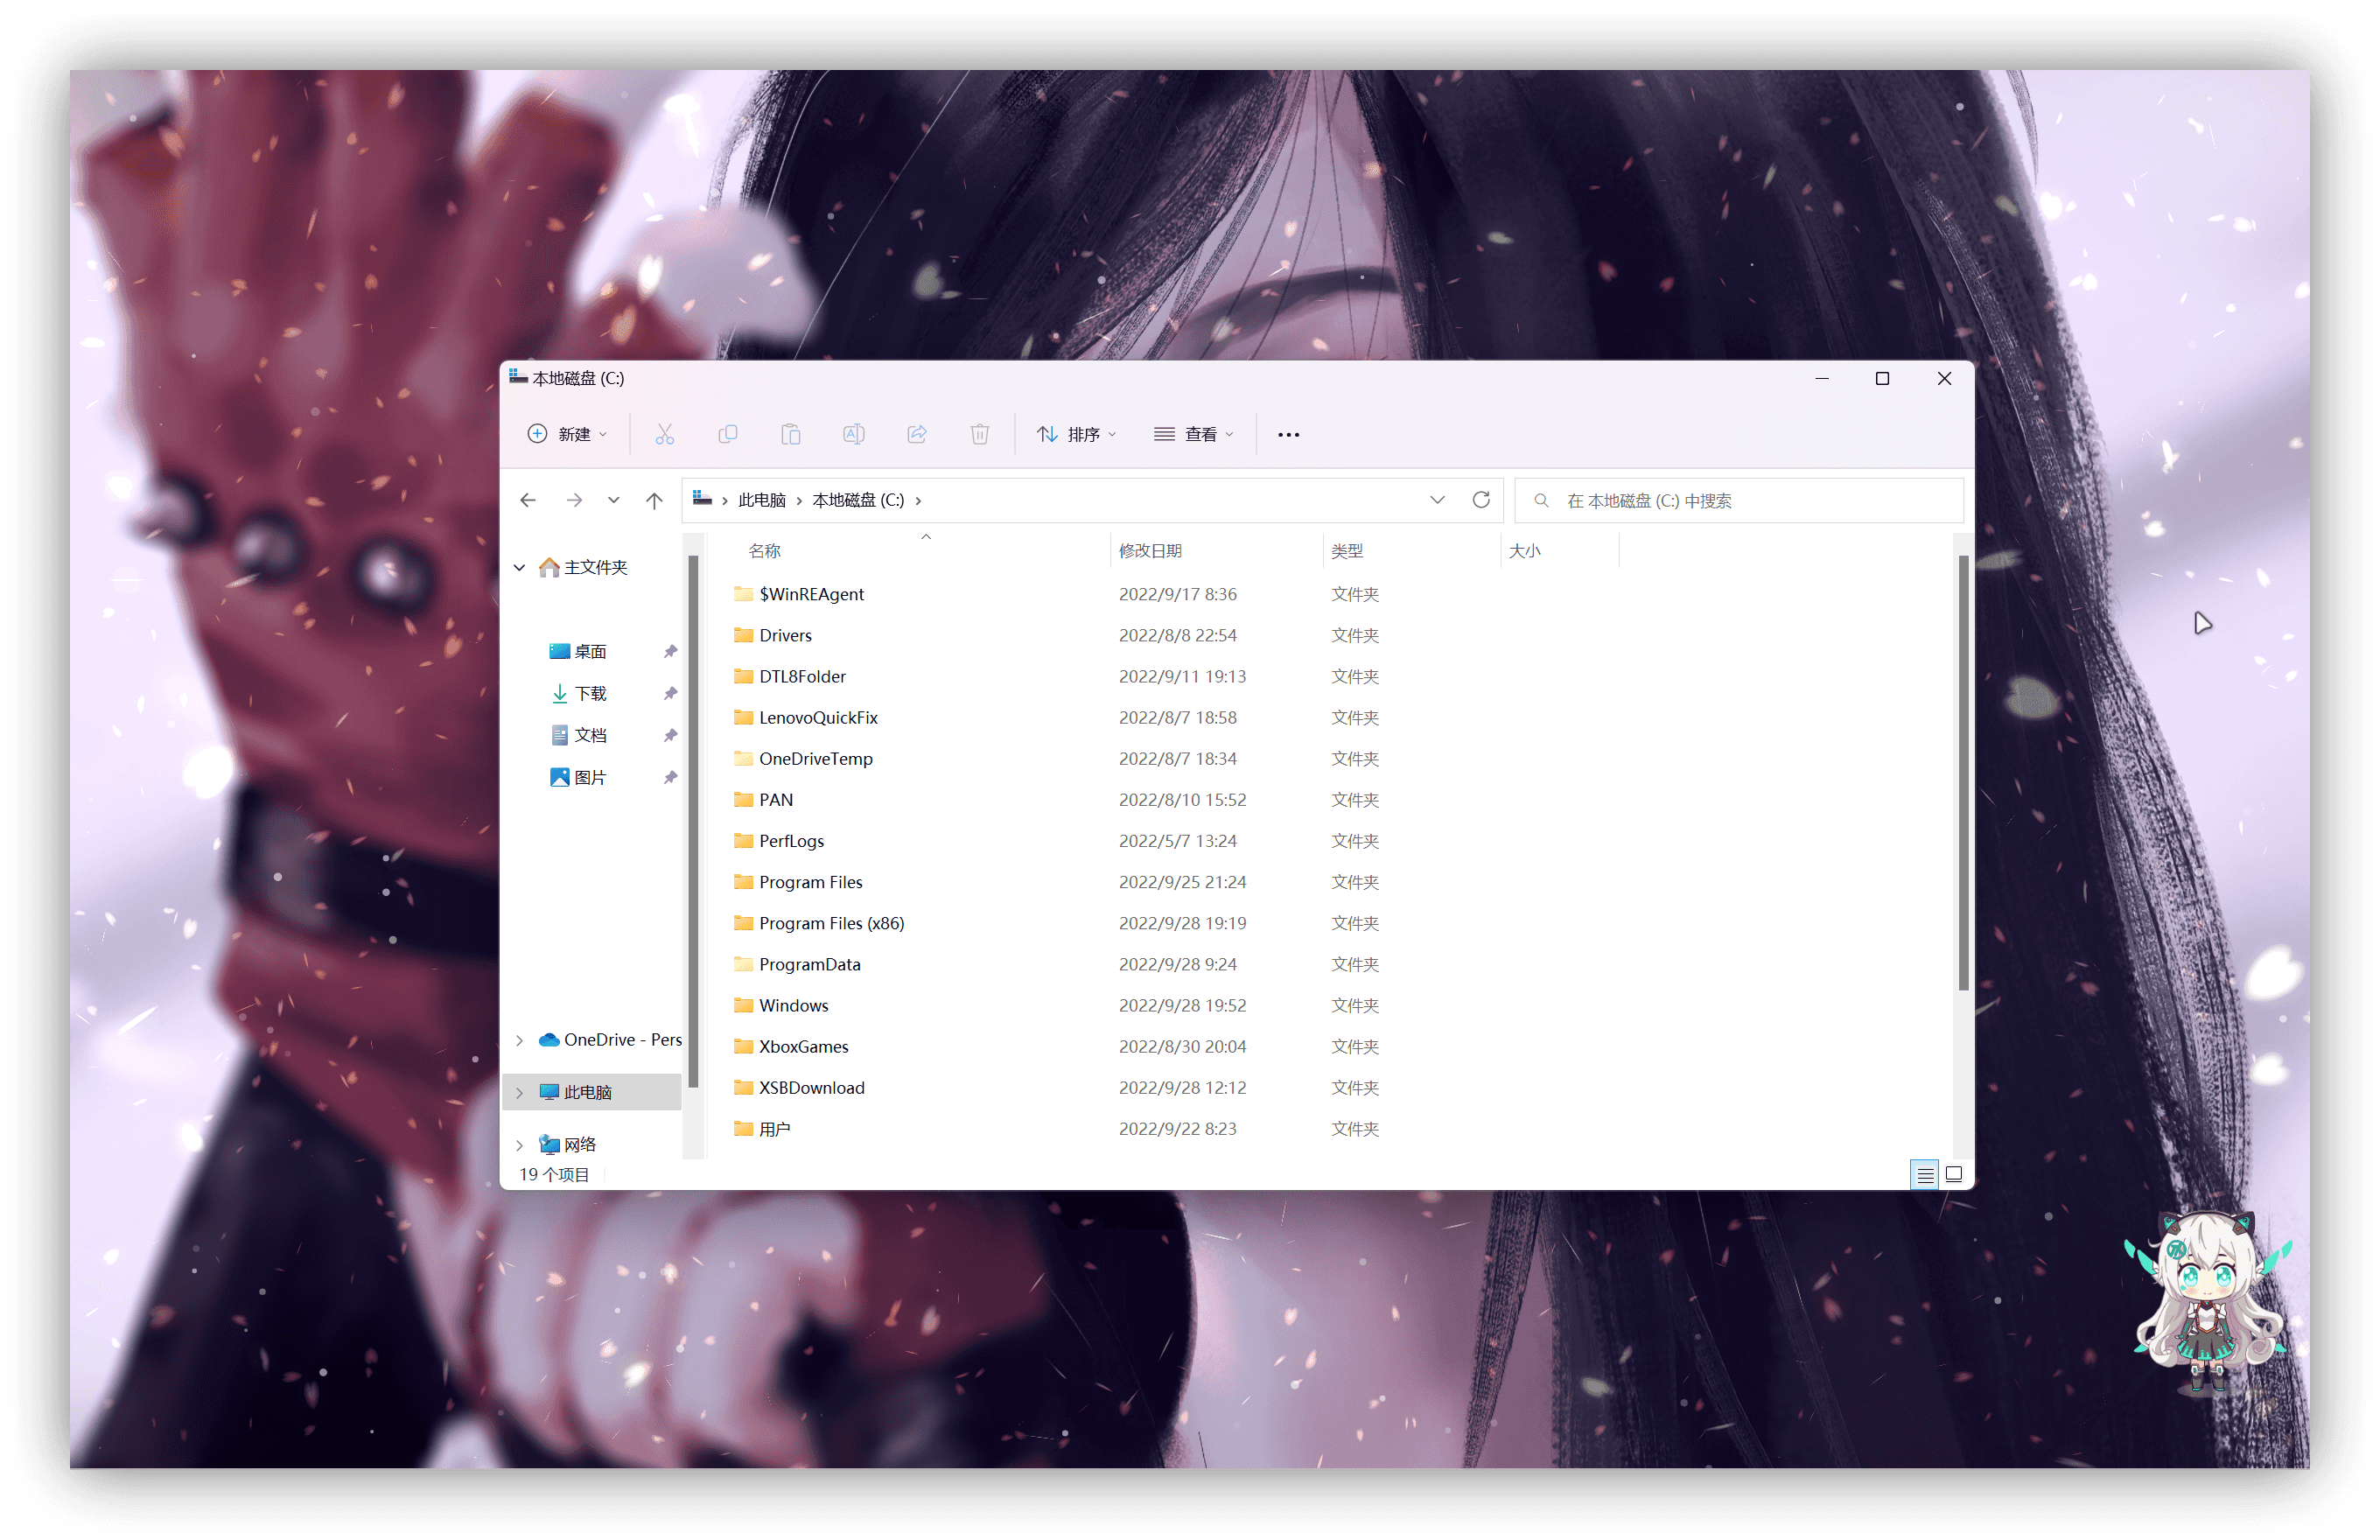Click the drive icon in address bar
This screenshot has height=1540, width=2380.
703,499
